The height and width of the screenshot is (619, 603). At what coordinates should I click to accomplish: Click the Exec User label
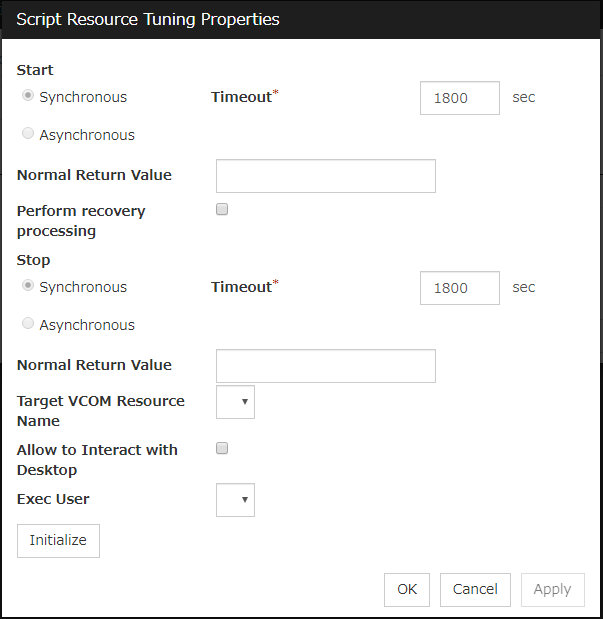pyautogui.click(x=53, y=499)
